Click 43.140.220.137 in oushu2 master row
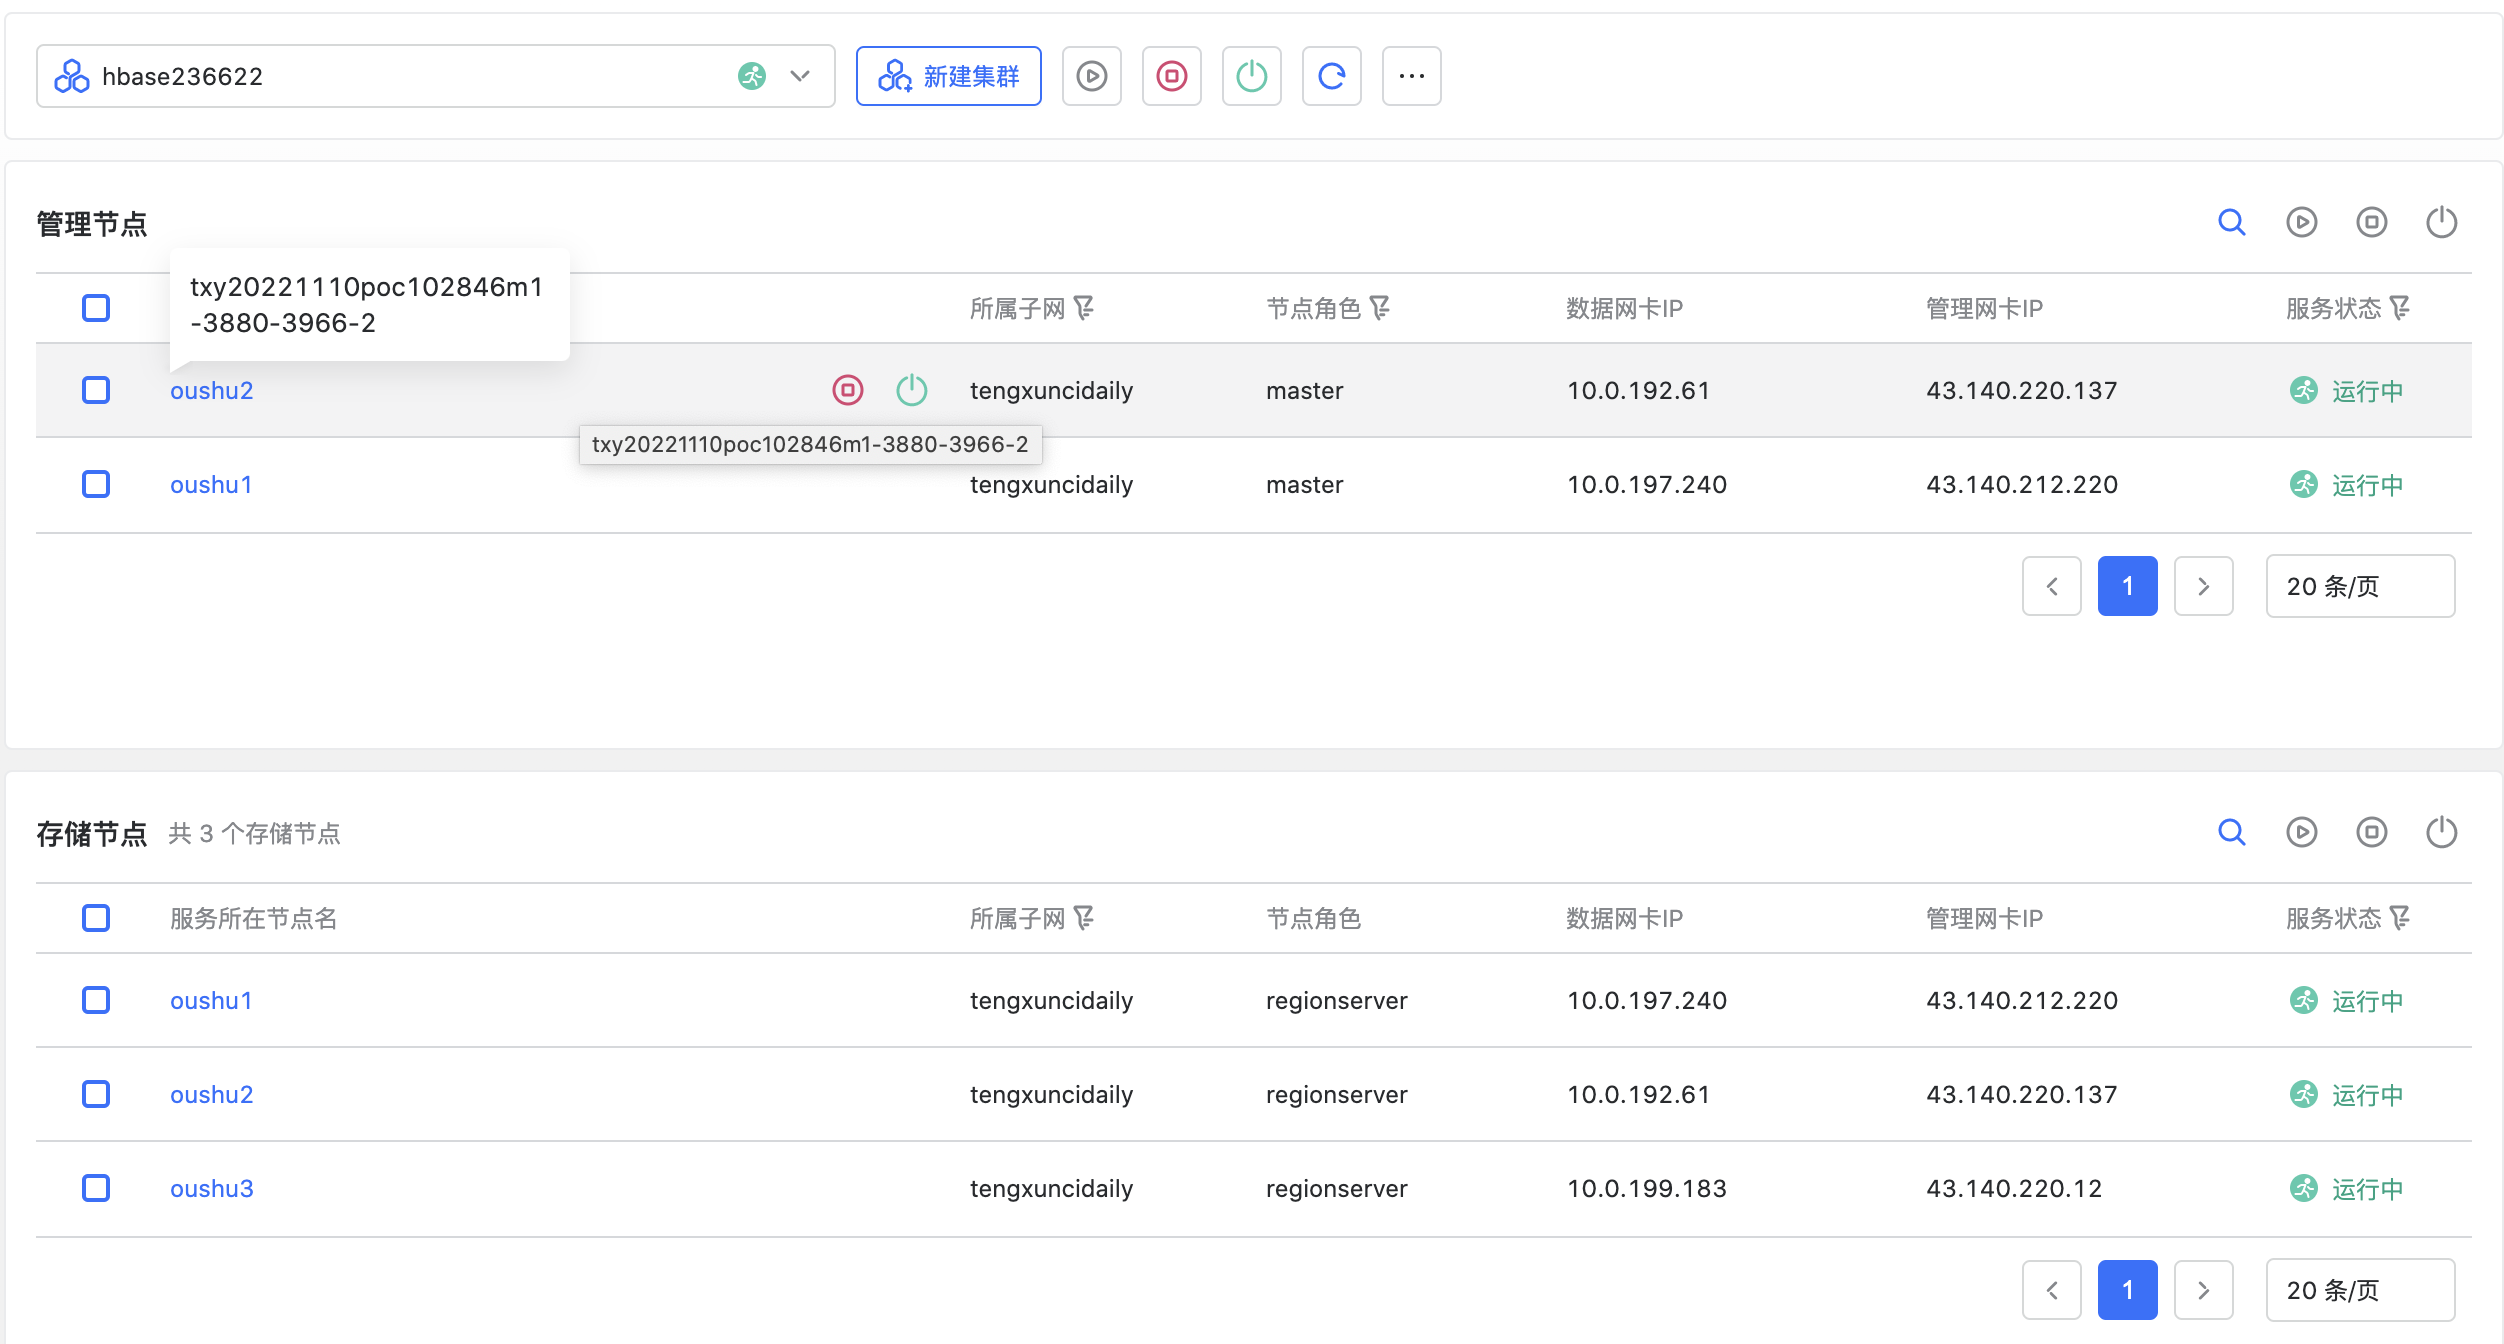Image resolution: width=2504 pixels, height=1344 pixels. (2022, 390)
